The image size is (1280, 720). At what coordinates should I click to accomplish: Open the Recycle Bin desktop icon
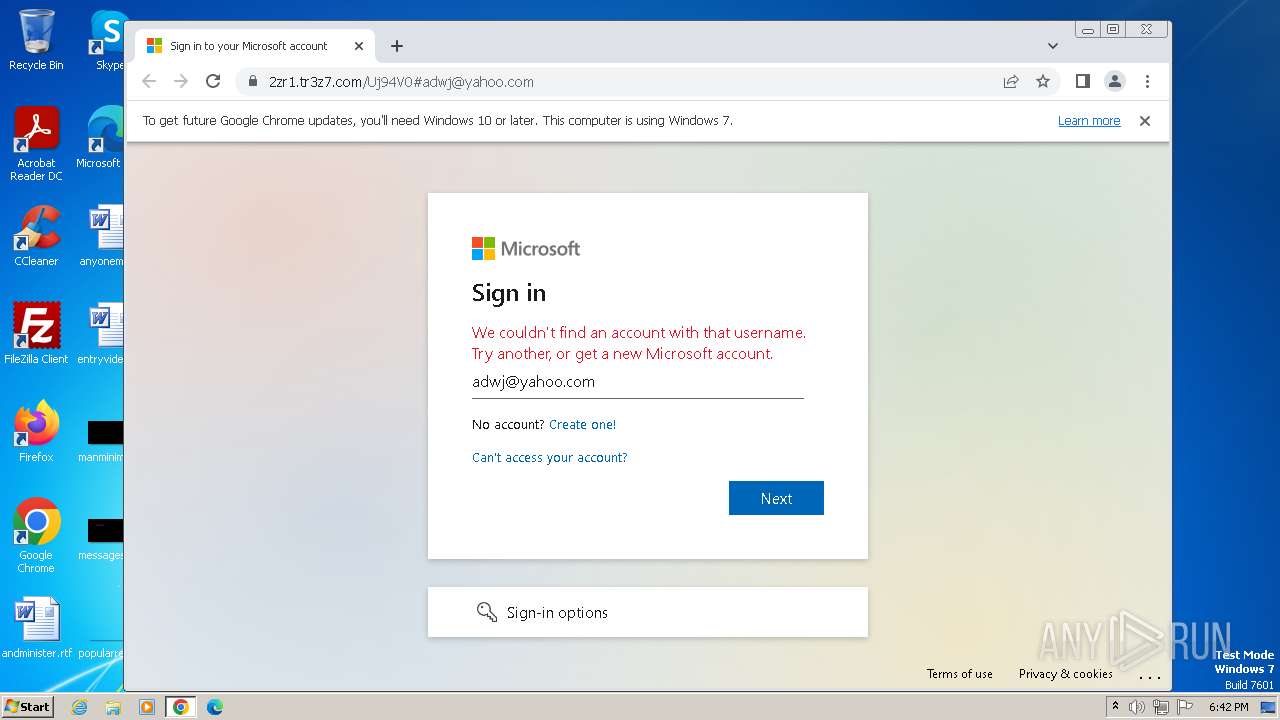tap(36, 40)
